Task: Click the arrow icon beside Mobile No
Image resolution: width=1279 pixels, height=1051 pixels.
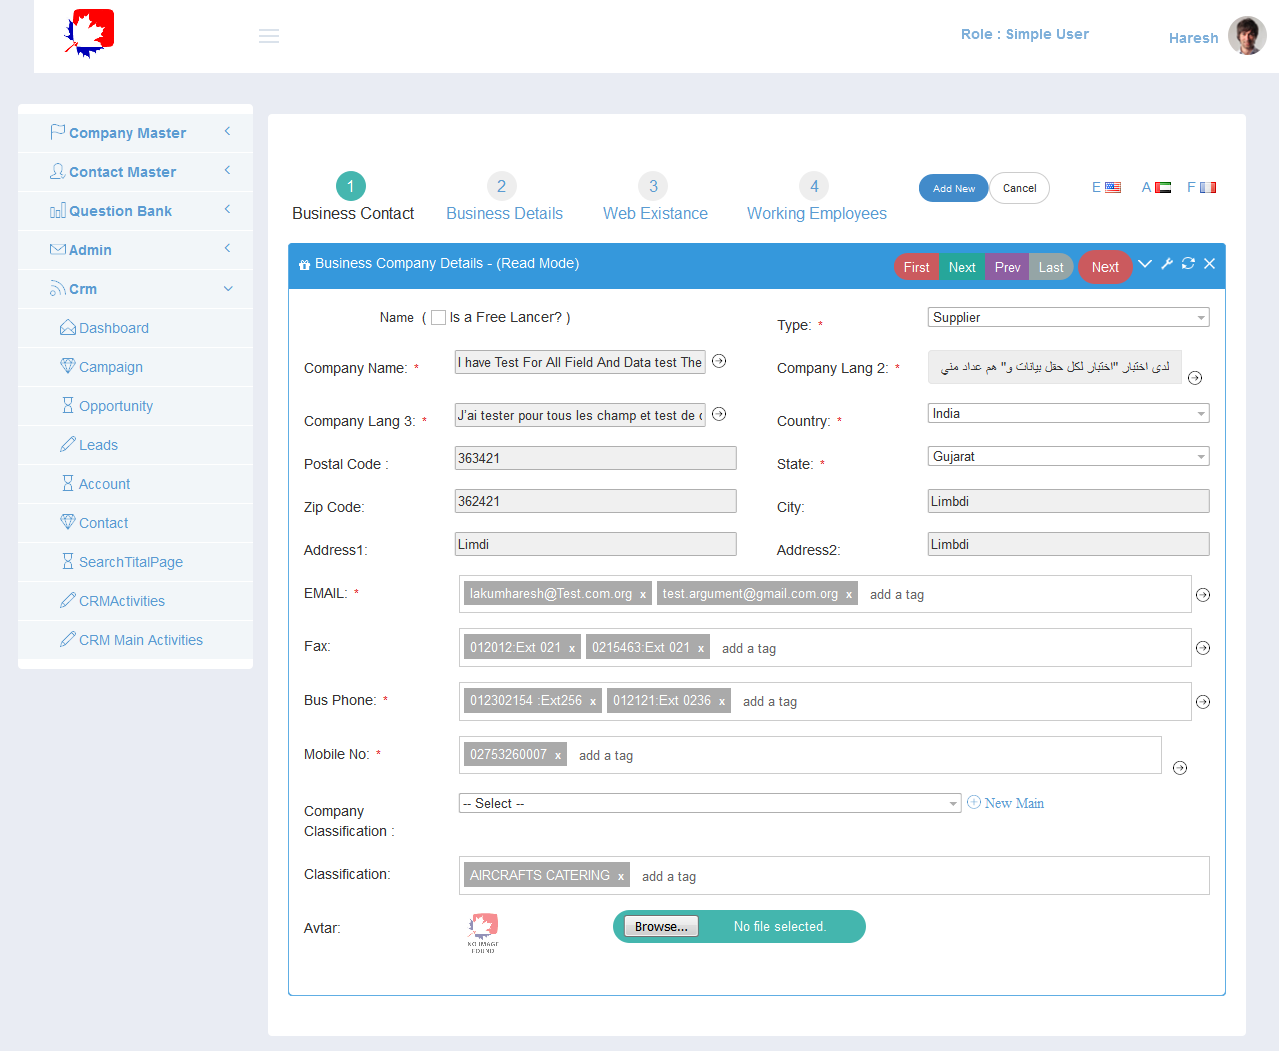Action: click(1180, 767)
